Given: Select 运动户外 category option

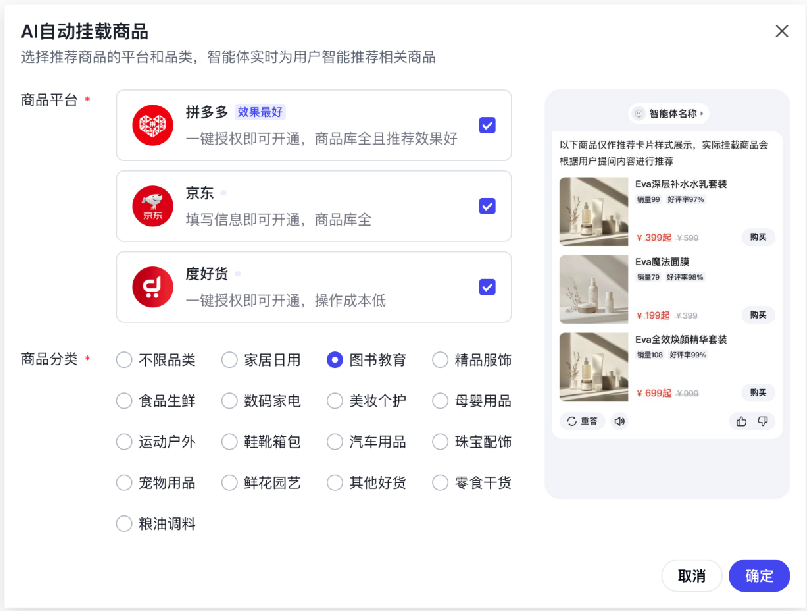Looking at the screenshot, I should (124, 442).
